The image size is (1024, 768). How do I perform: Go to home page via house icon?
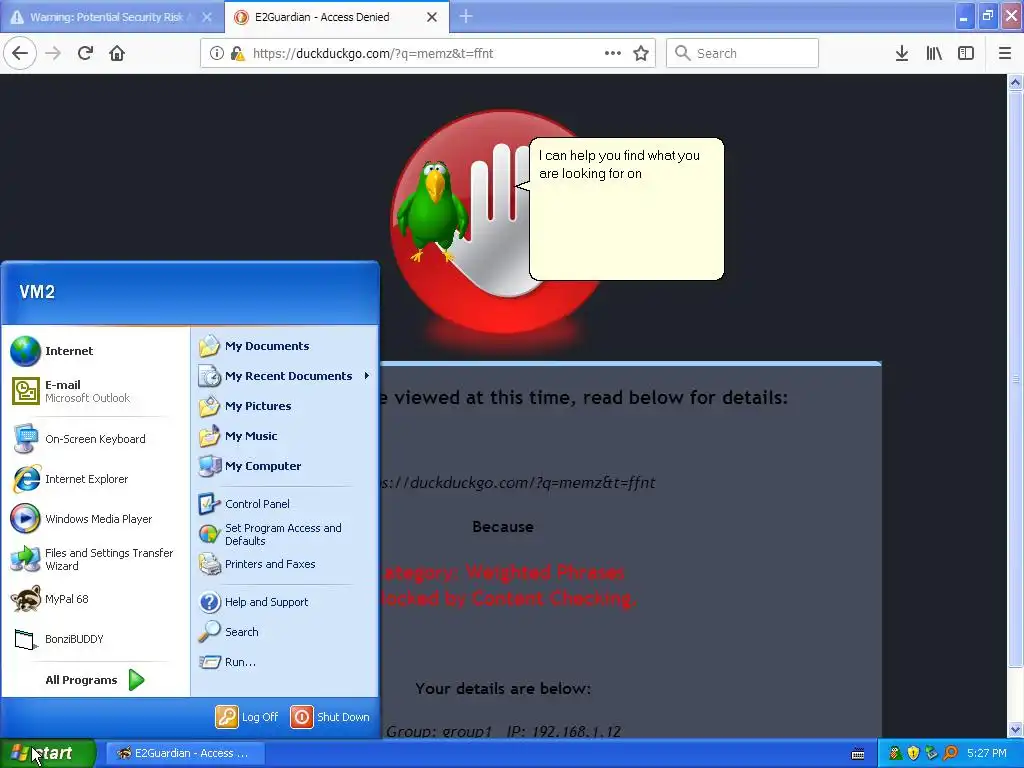point(117,53)
